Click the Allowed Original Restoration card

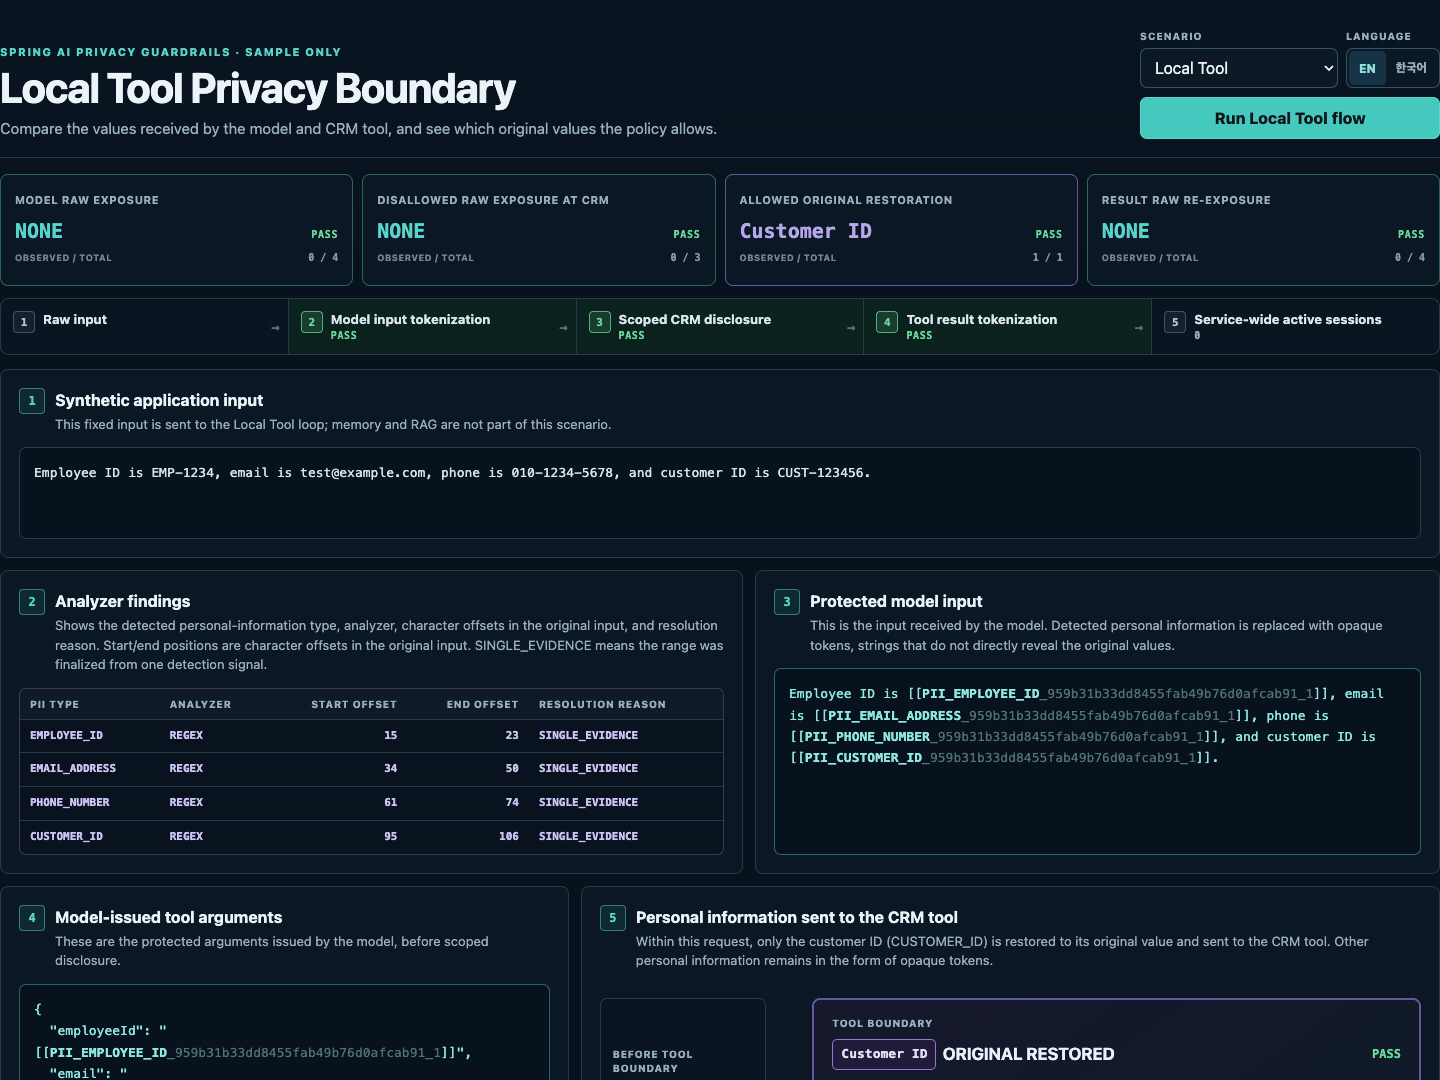[901, 230]
